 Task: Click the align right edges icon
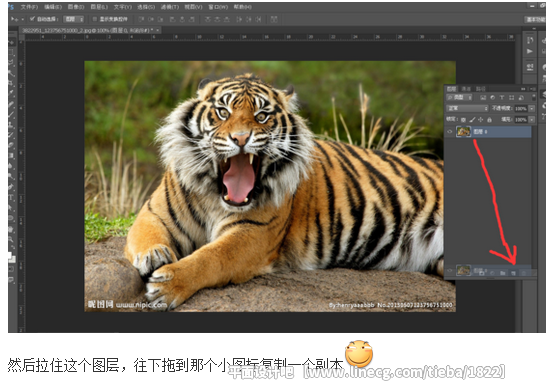tap(192, 19)
